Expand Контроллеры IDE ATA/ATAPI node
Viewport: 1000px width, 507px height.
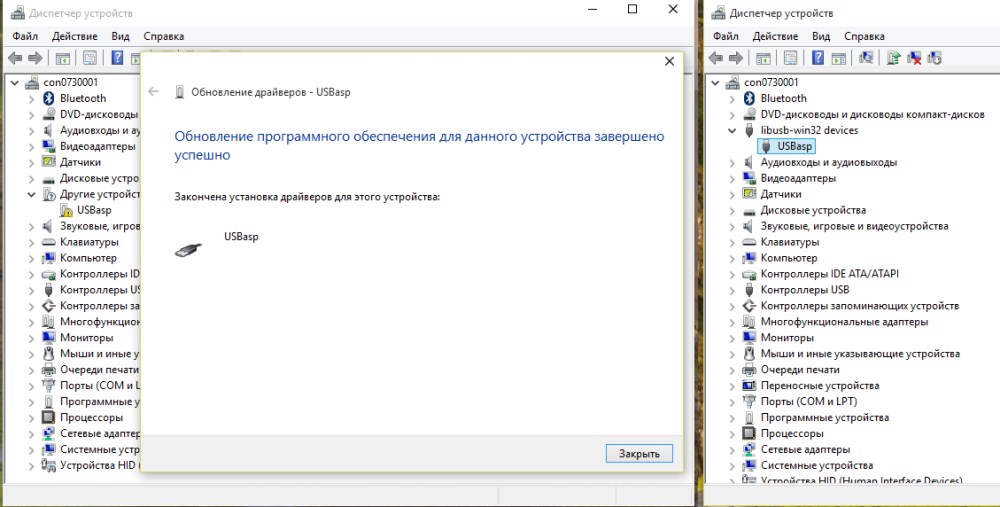[732, 274]
